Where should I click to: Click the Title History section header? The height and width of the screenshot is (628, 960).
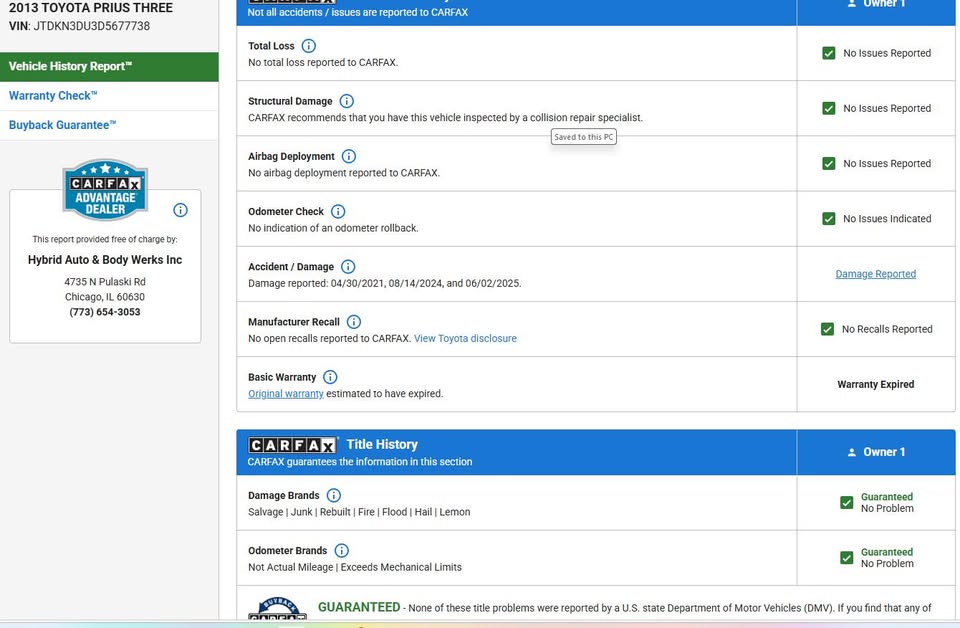coord(382,444)
